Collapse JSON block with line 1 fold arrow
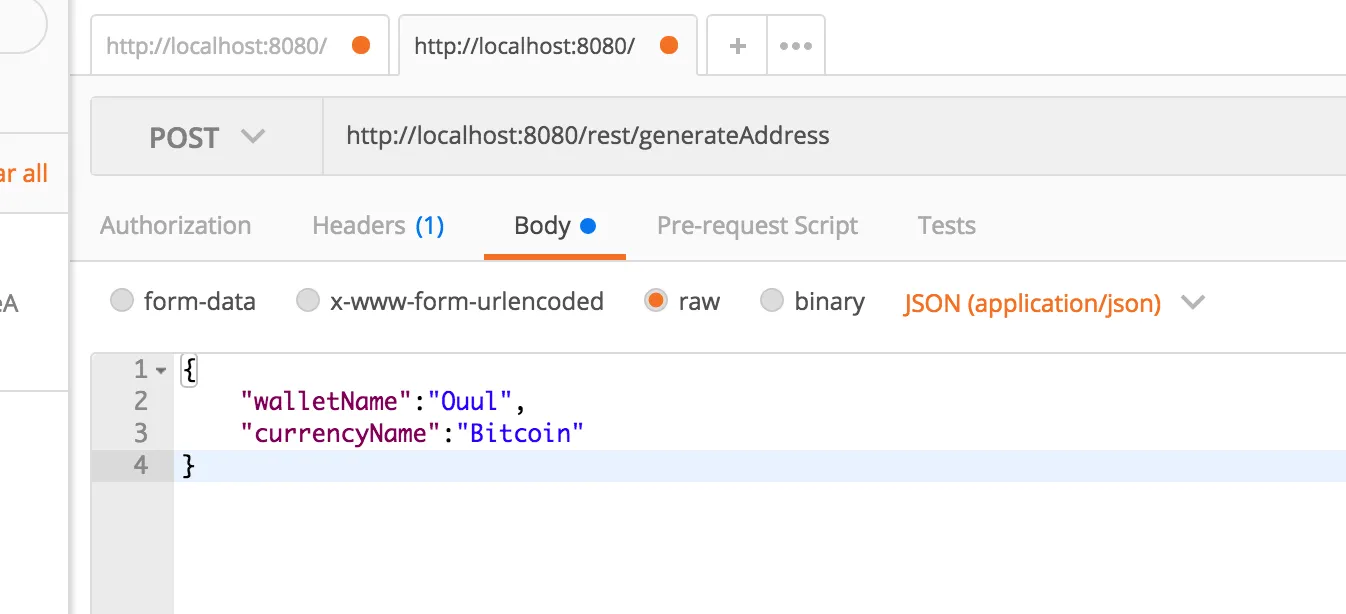Image resolution: width=1346 pixels, height=614 pixels. click(162, 370)
